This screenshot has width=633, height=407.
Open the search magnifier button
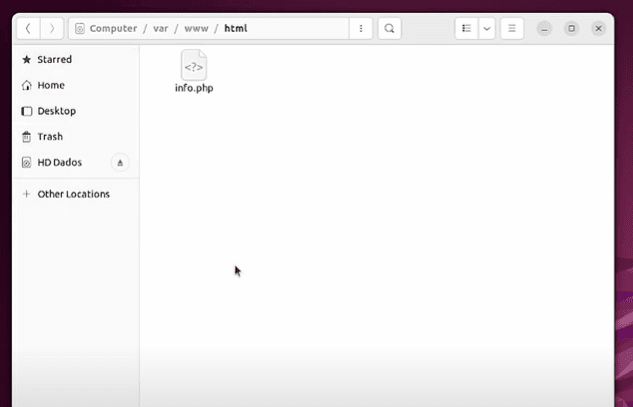pyautogui.click(x=390, y=29)
